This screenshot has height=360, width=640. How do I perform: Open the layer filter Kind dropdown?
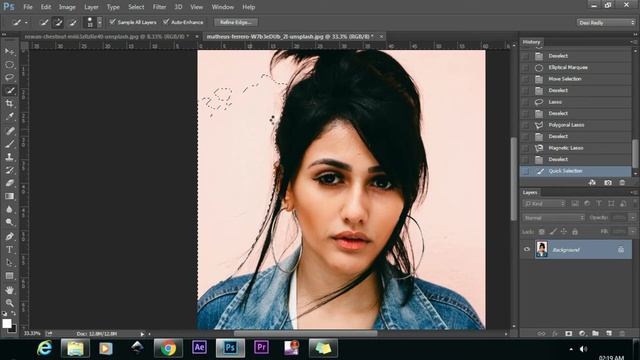(x=544, y=203)
